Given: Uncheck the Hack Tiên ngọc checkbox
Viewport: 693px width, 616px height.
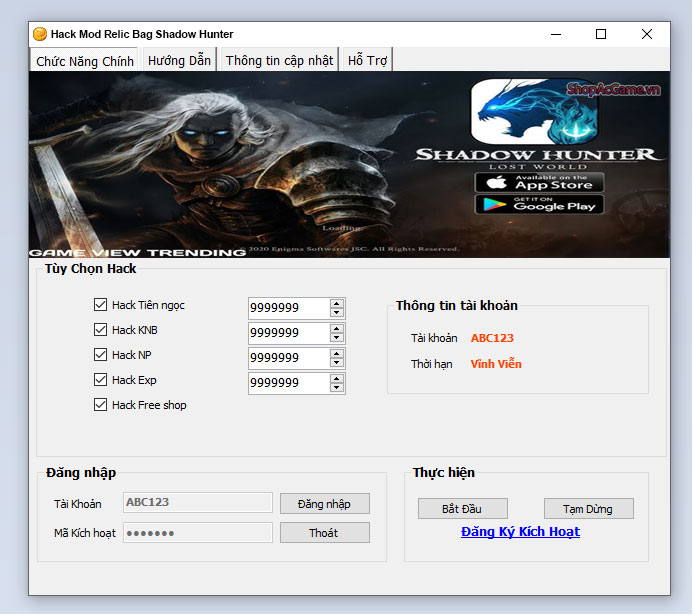Looking at the screenshot, I should click(100, 304).
